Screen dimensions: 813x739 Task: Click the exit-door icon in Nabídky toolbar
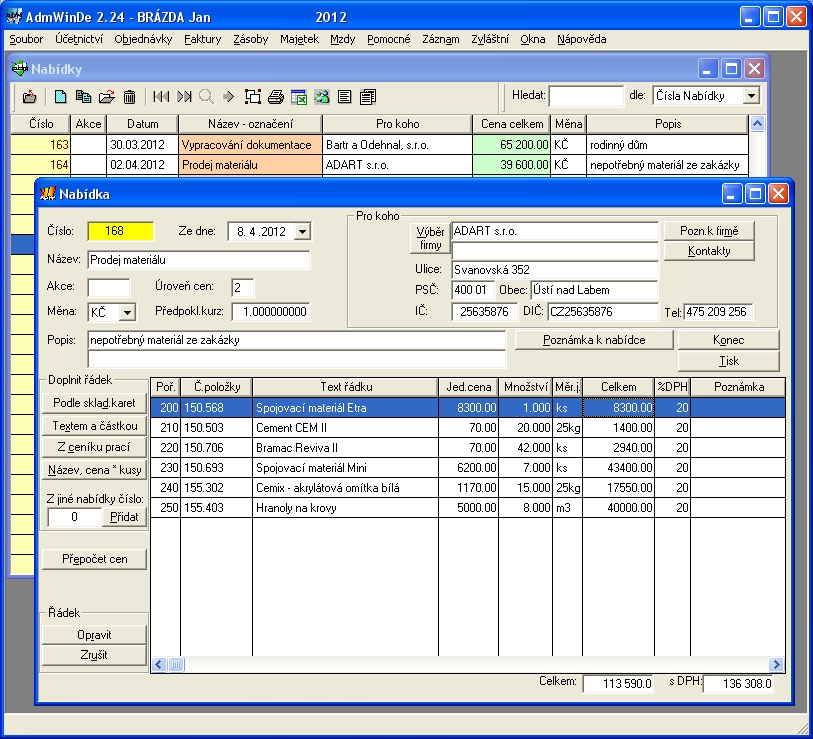(x=30, y=96)
